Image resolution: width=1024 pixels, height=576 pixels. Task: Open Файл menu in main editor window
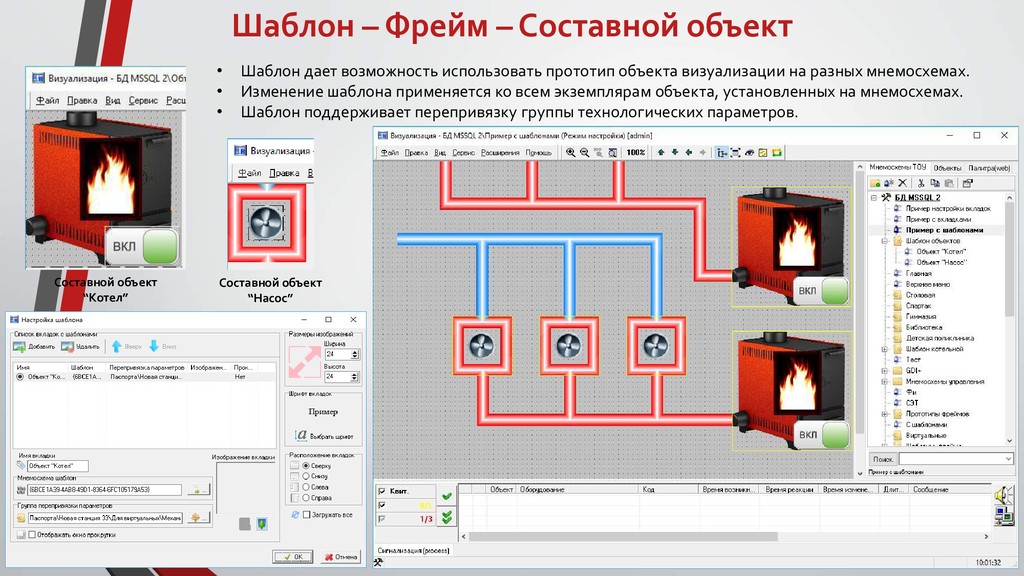click(390, 152)
